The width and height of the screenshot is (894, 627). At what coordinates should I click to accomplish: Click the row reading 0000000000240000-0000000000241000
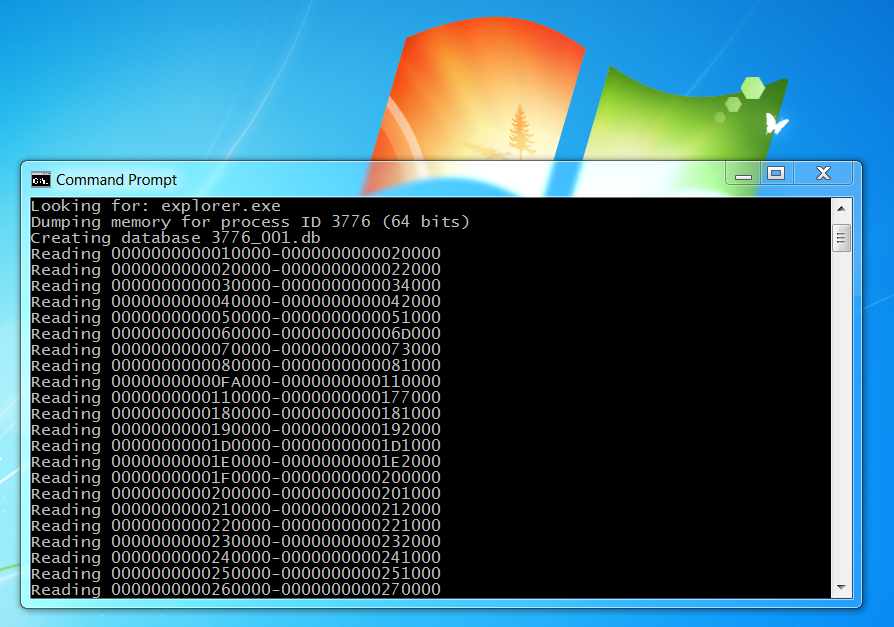click(235, 557)
